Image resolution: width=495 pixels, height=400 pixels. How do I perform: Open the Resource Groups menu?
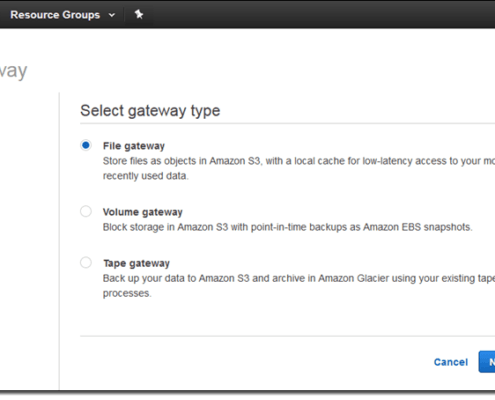(55, 15)
